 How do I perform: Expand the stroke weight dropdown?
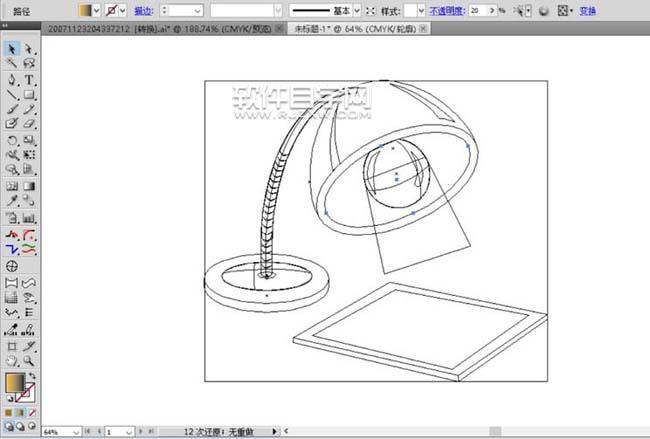(x=198, y=9)
